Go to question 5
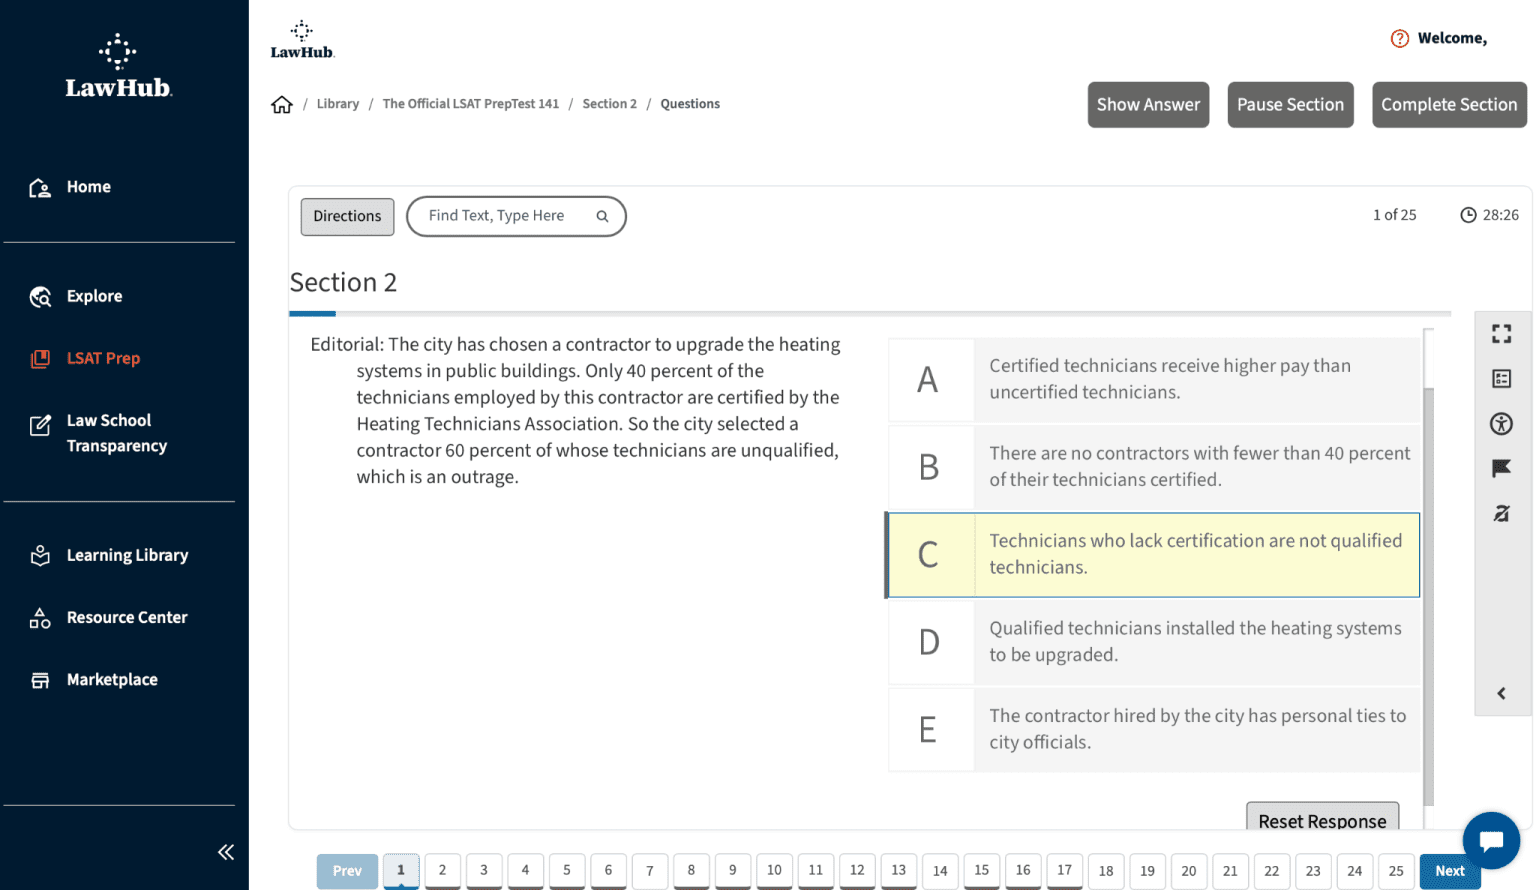The image size is (1536, 890). (x=567, y=871)
